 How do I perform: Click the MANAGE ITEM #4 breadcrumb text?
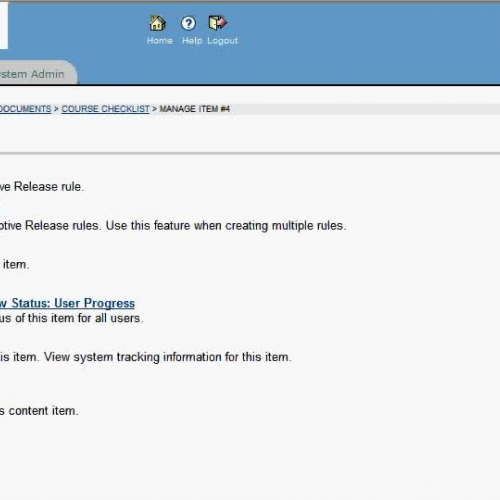pos(195,109)
